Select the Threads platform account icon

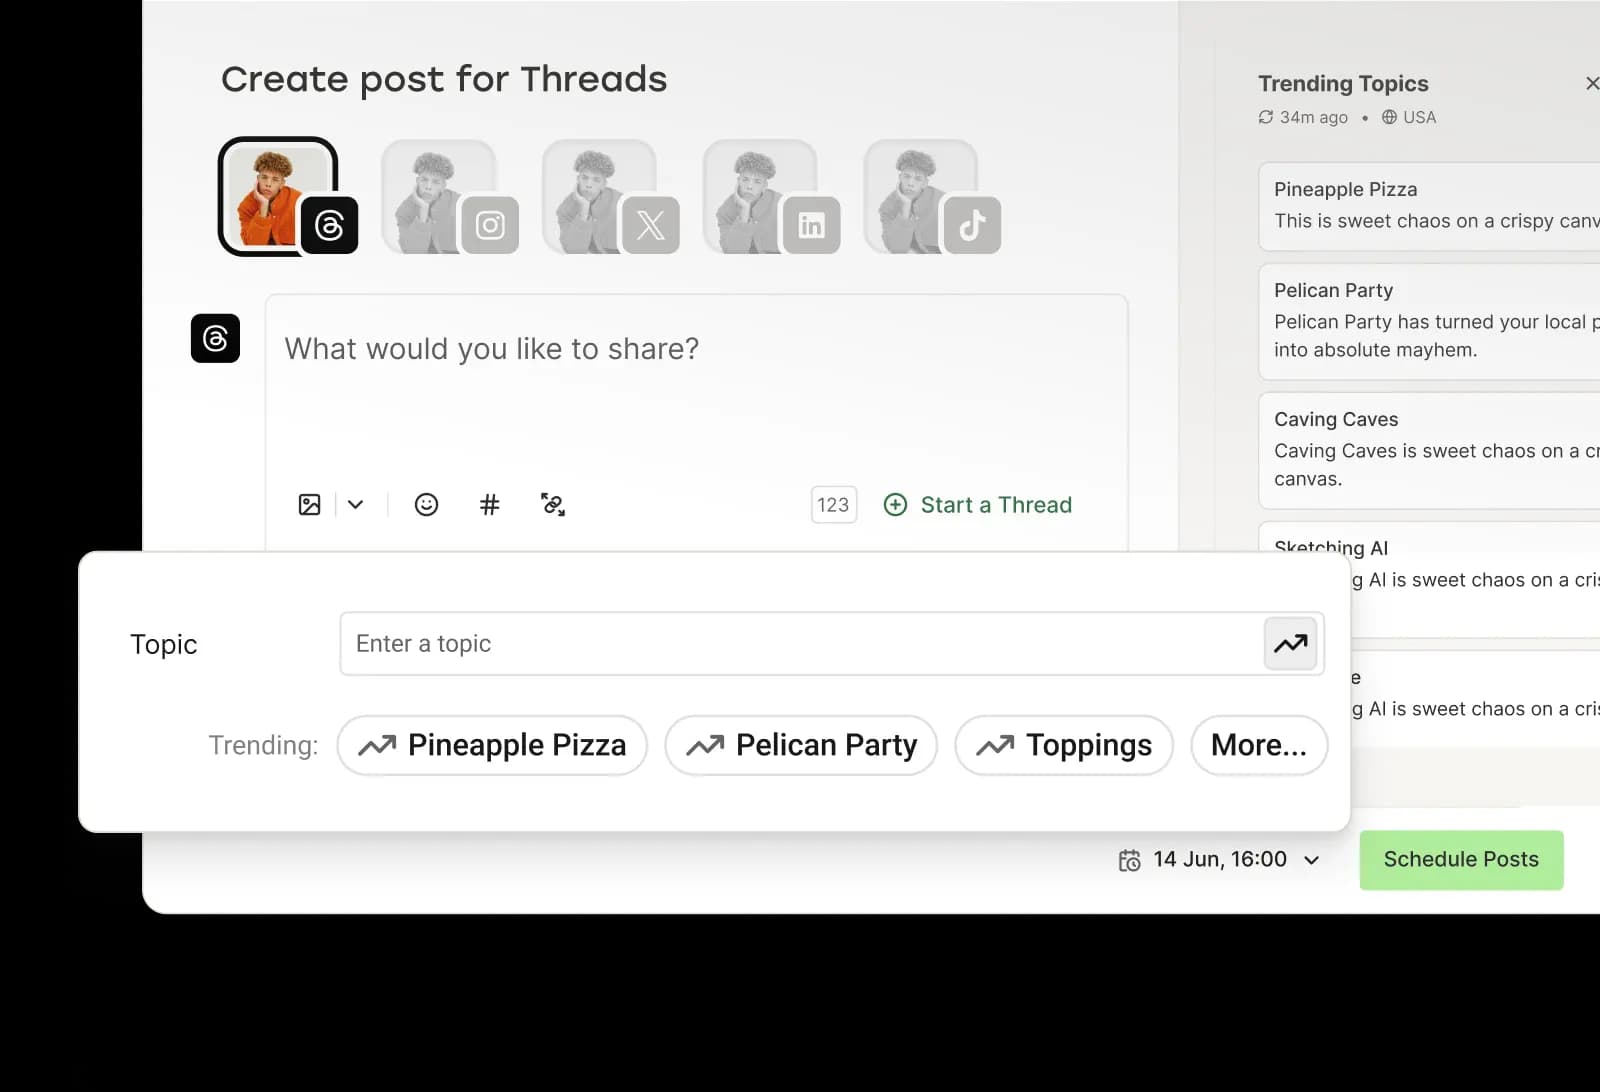[278, 194]
